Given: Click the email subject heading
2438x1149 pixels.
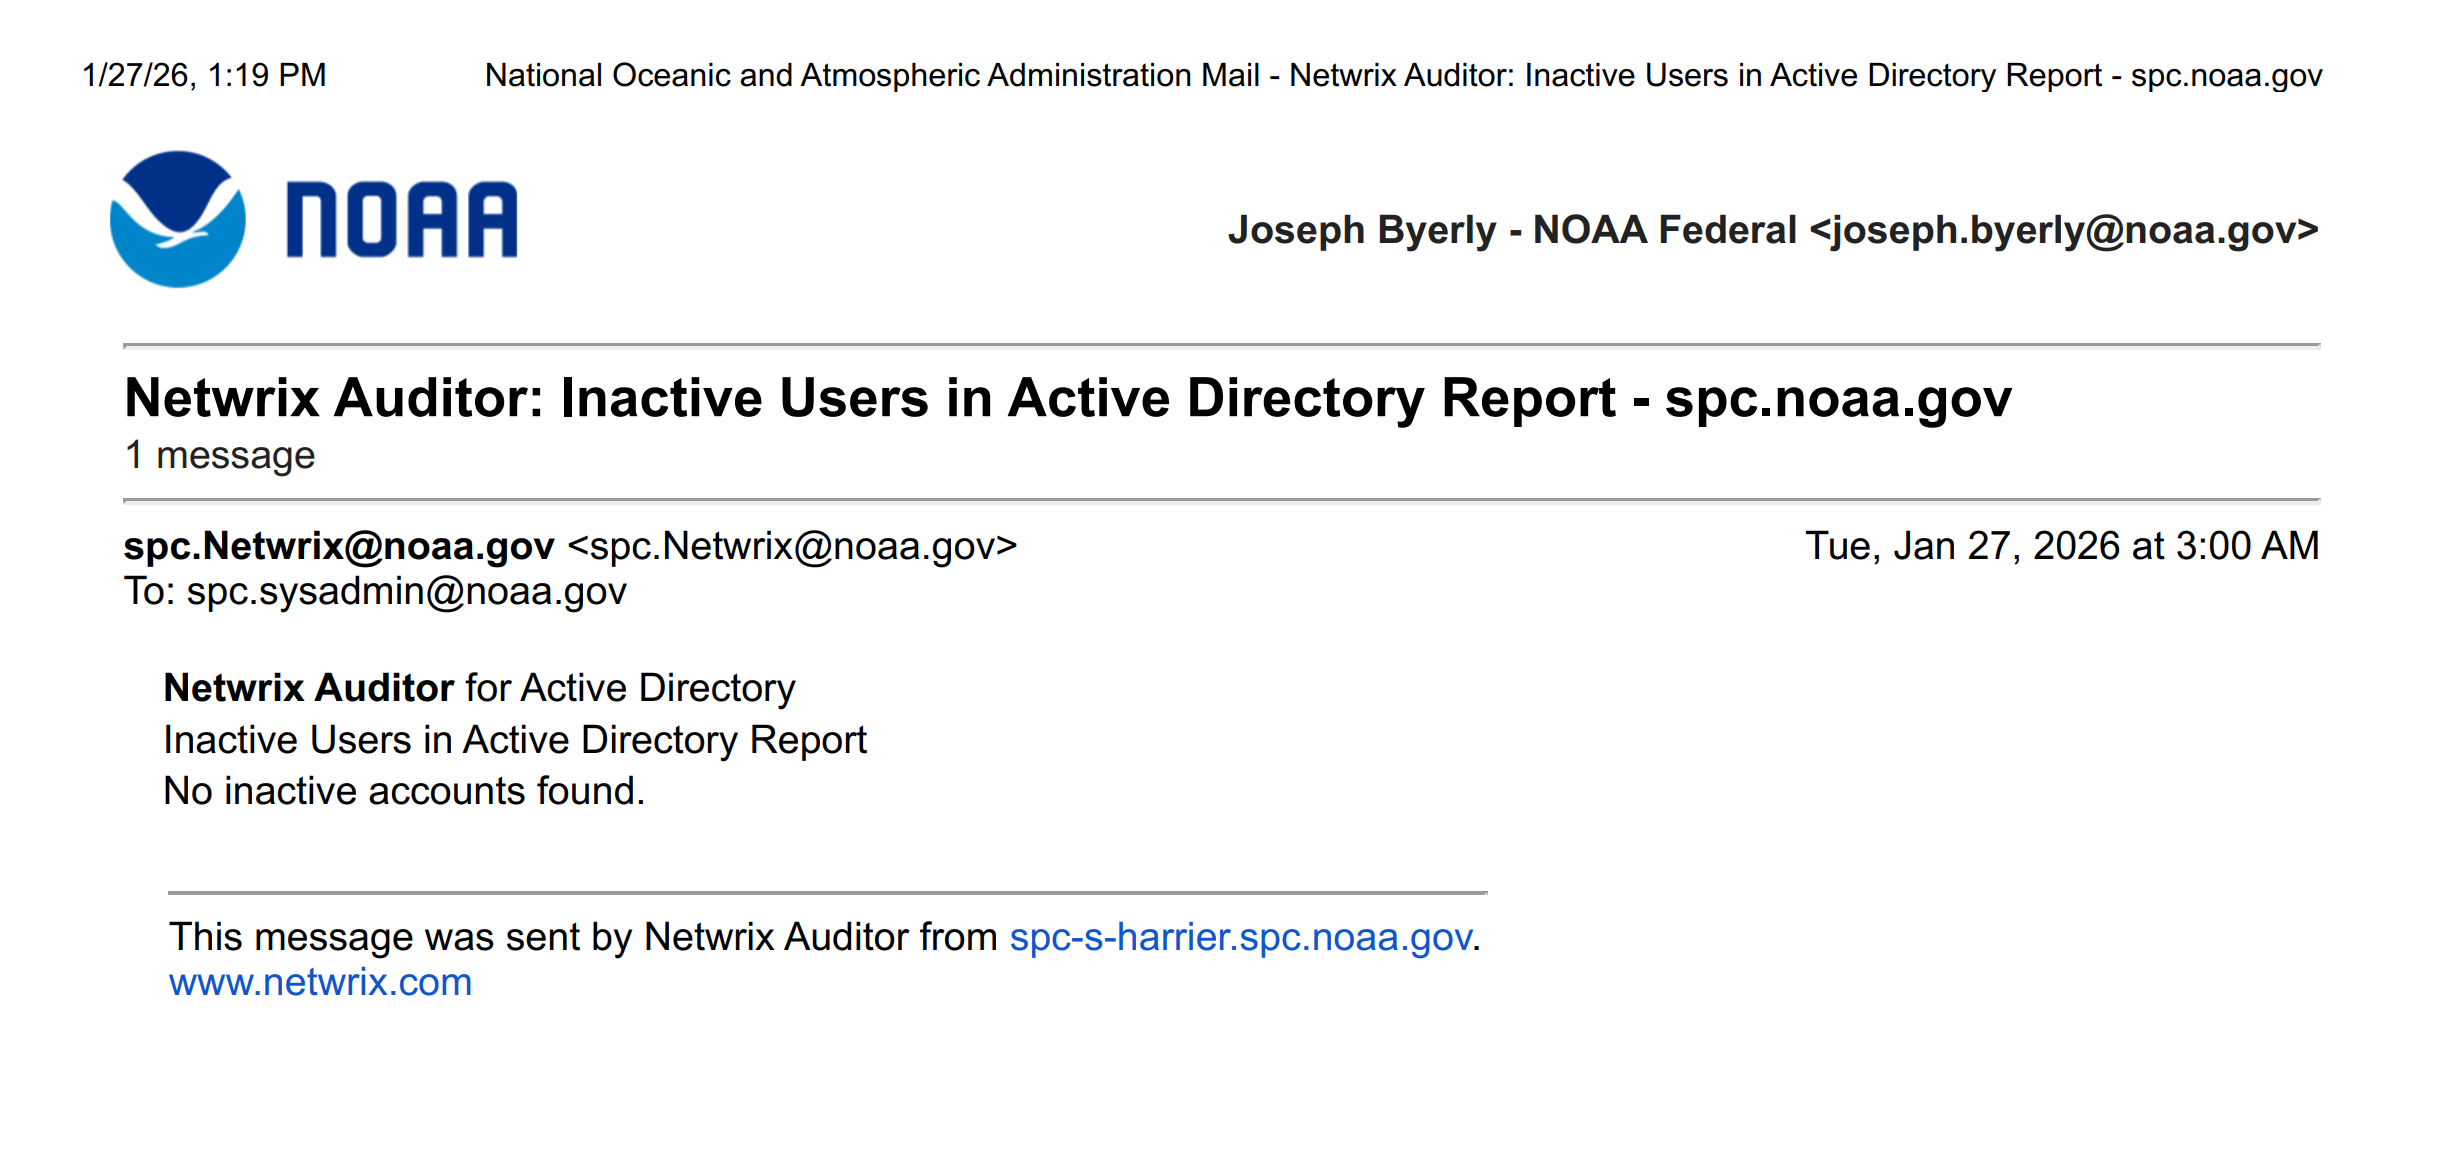Looking at the screenshot, I should point(1068,398).
